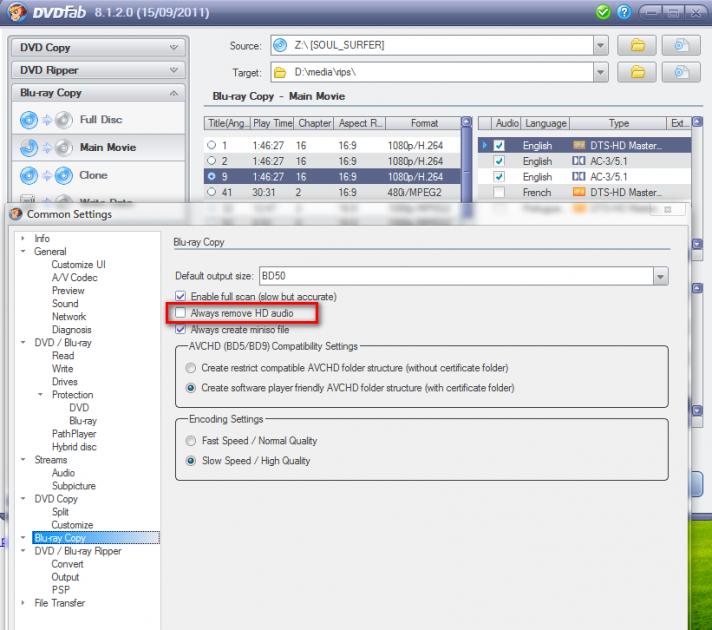Sort titles by Format column header

pos(424,123)
